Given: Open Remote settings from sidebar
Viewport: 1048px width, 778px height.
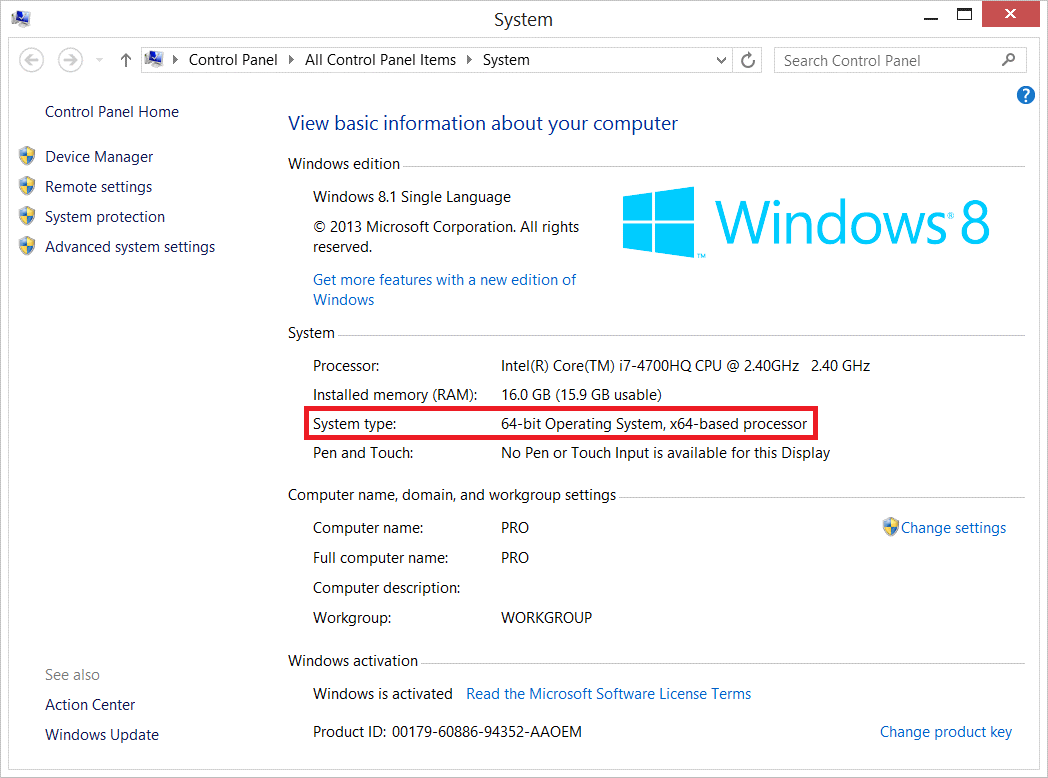Looking at the screenshot, I should (x=98, y=187).
